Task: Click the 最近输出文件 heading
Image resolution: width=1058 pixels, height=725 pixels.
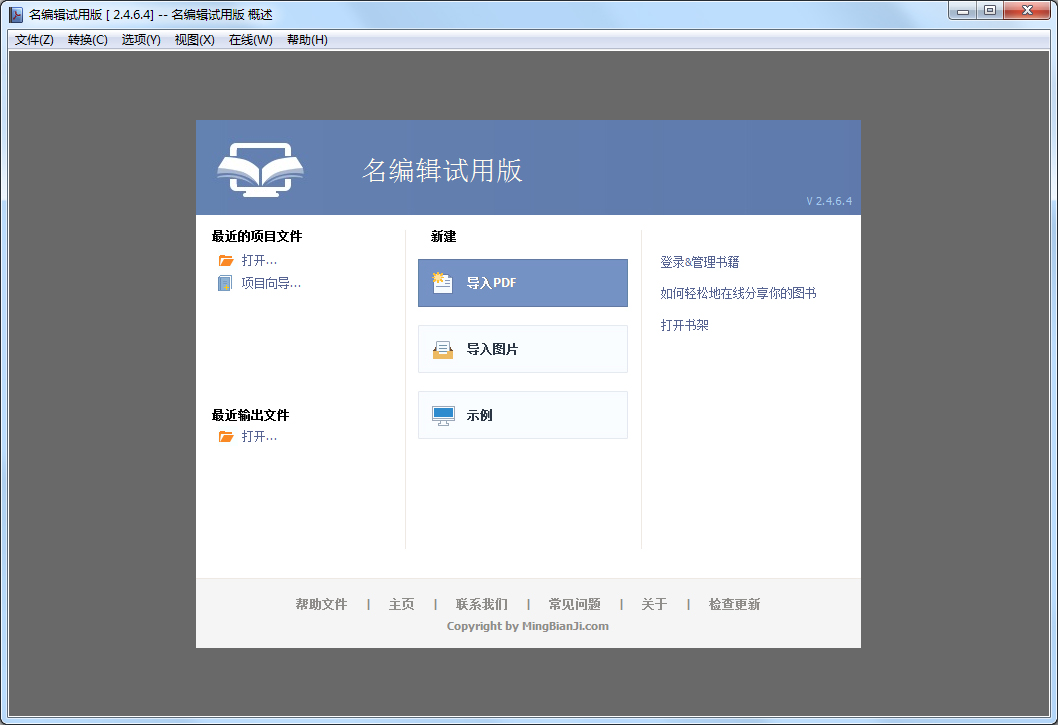Action: click(x=250, y=415)
